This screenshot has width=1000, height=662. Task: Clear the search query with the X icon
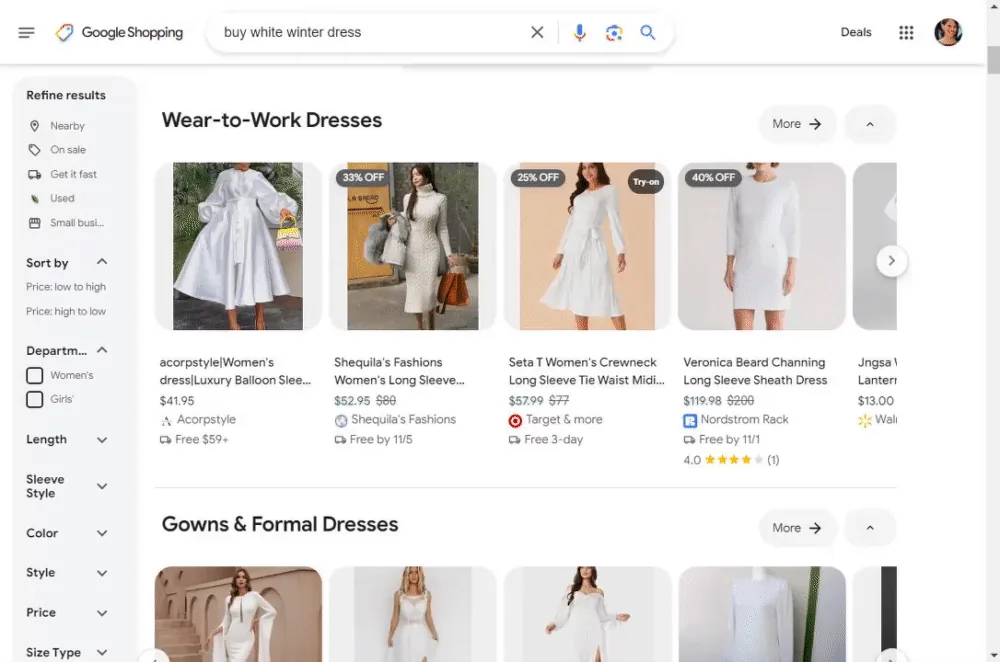(x=537, y=33)
